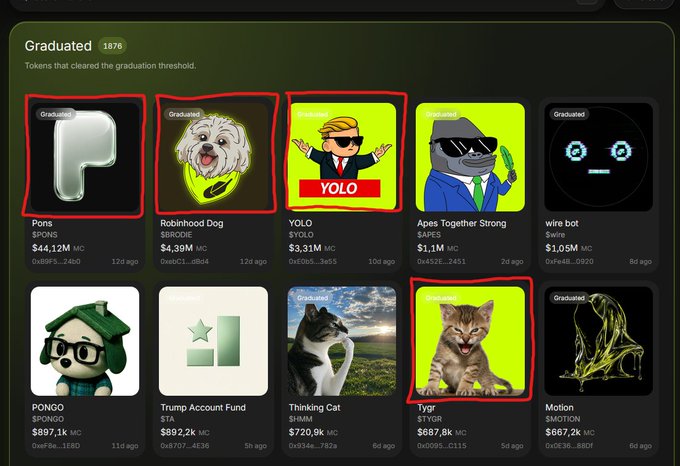Click the Graduated badge on Motion card
The image size is (680, 466).
(x=569, y=298)
